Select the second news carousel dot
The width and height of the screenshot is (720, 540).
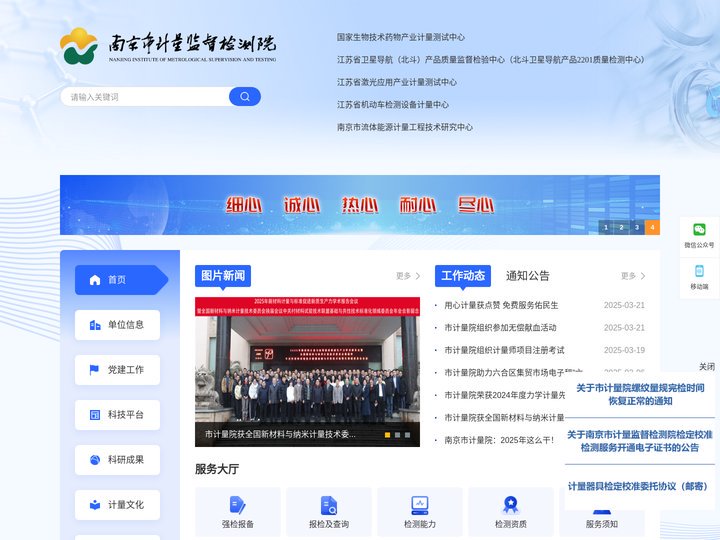coord(398,435)
